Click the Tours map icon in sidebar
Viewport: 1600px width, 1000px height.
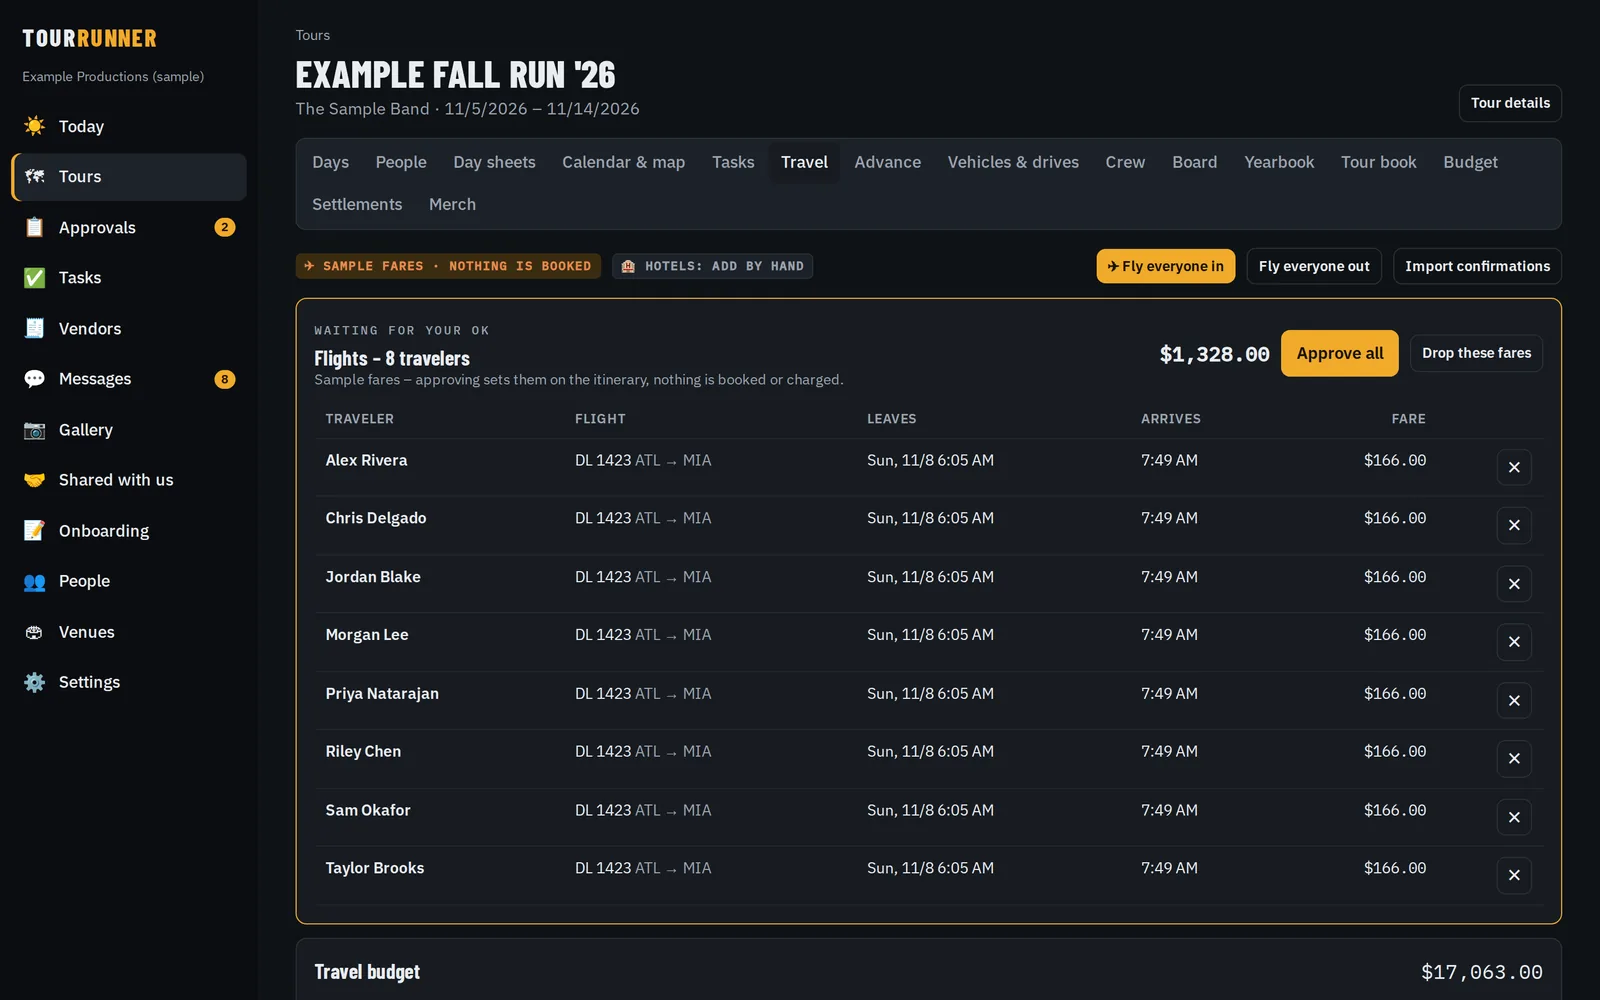(x=34, y=176)
